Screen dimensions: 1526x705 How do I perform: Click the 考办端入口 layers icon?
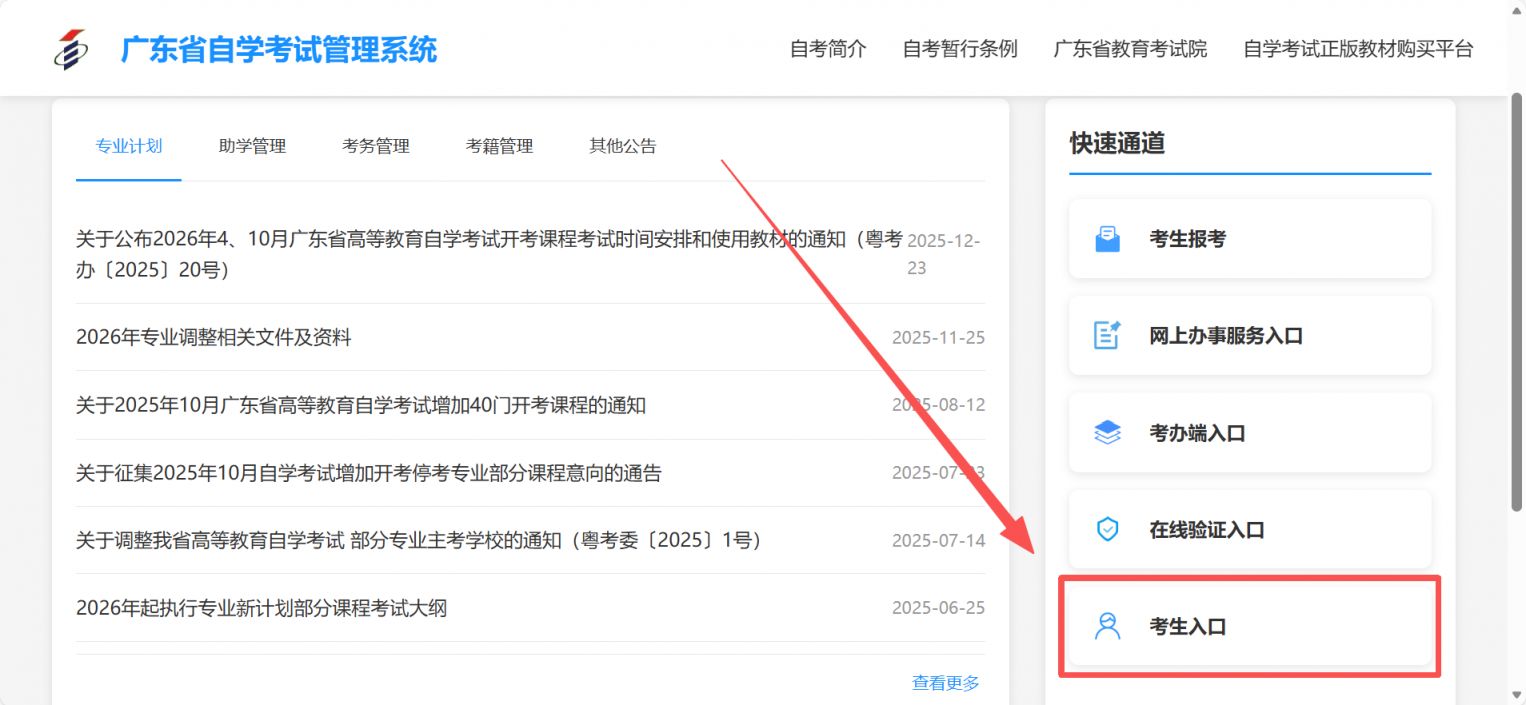point(1107,433)
